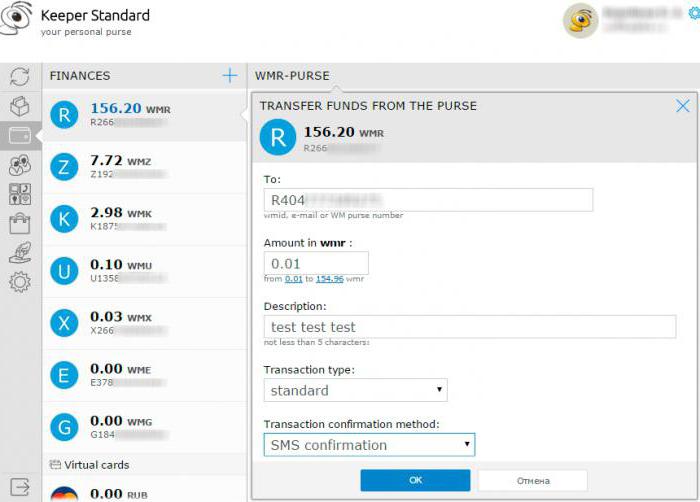The image size is (700, 502).
Task: Click the 0.00 RUB virtual card balance
Action: pos(119,494)
